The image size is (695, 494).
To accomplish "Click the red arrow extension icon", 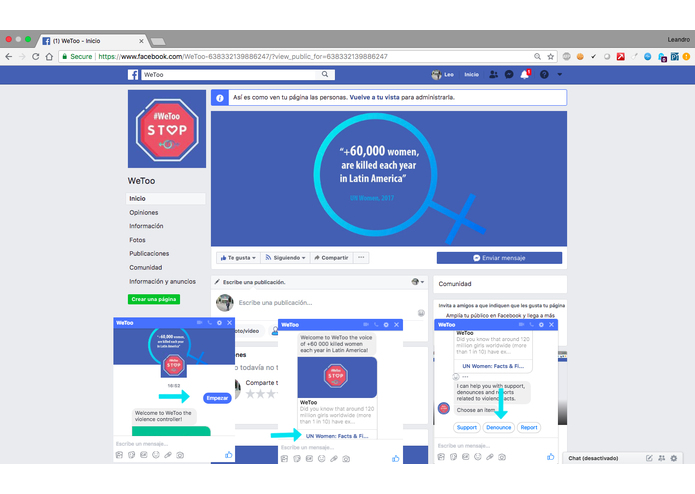I will pyautogui.click(x=621, y=57).
